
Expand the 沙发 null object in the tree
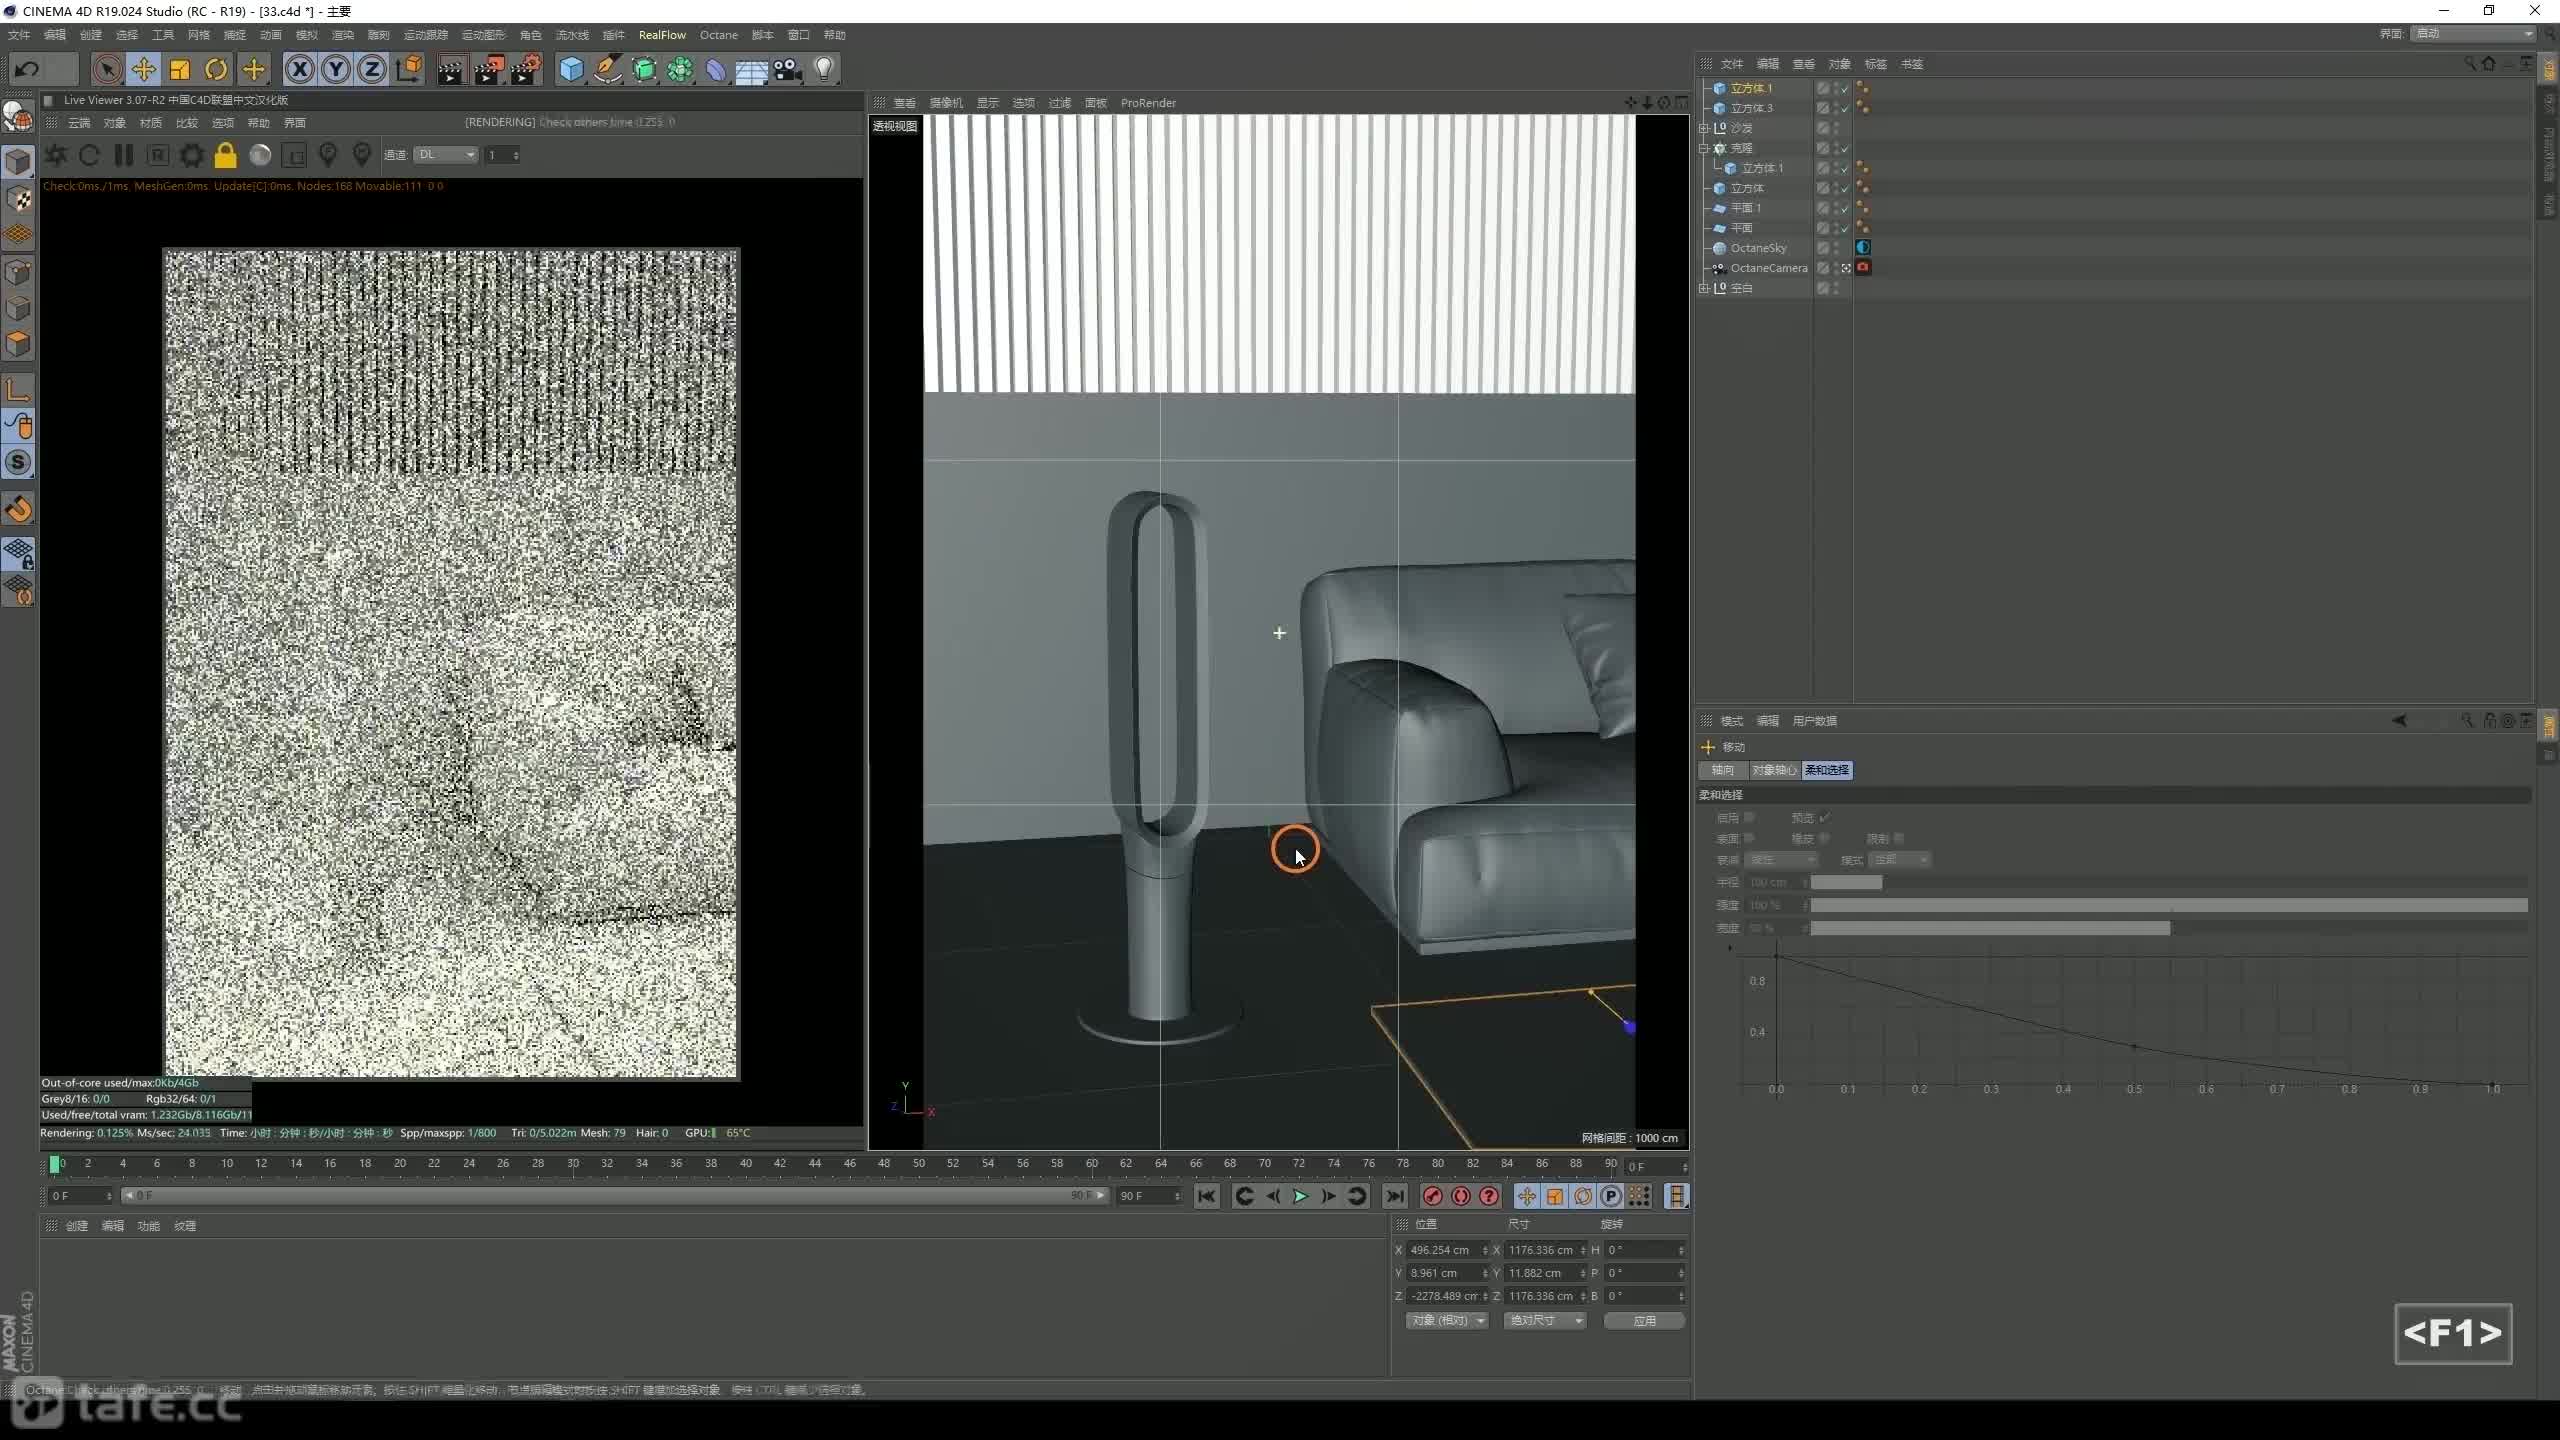[x=1704, y=128]
